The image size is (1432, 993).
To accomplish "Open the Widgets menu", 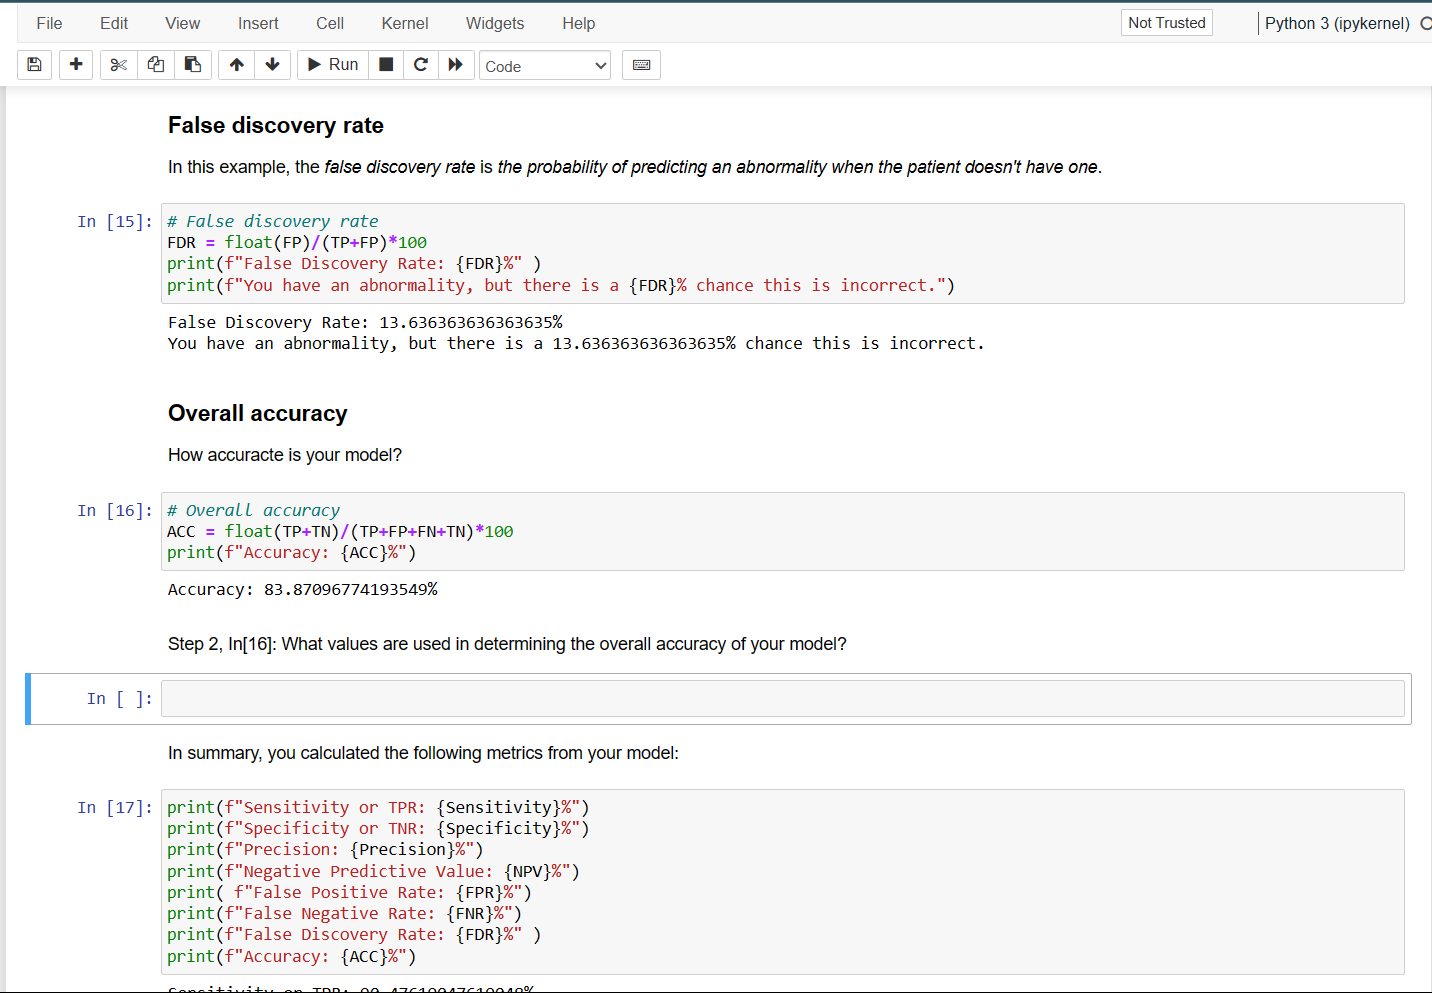I will tap(494, 23).
